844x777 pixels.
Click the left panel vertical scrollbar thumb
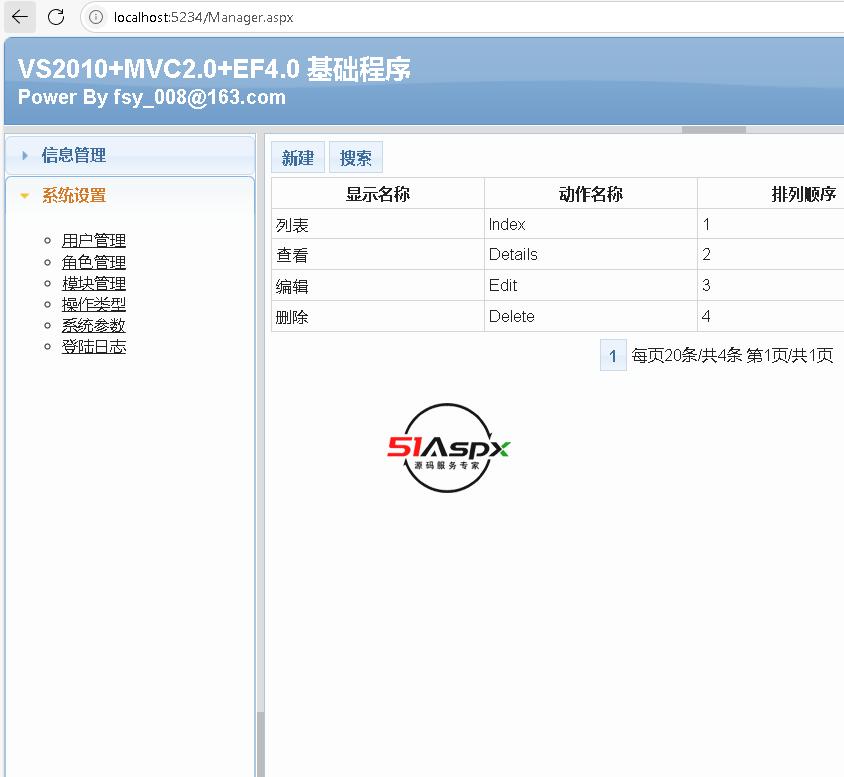(261, 744)
